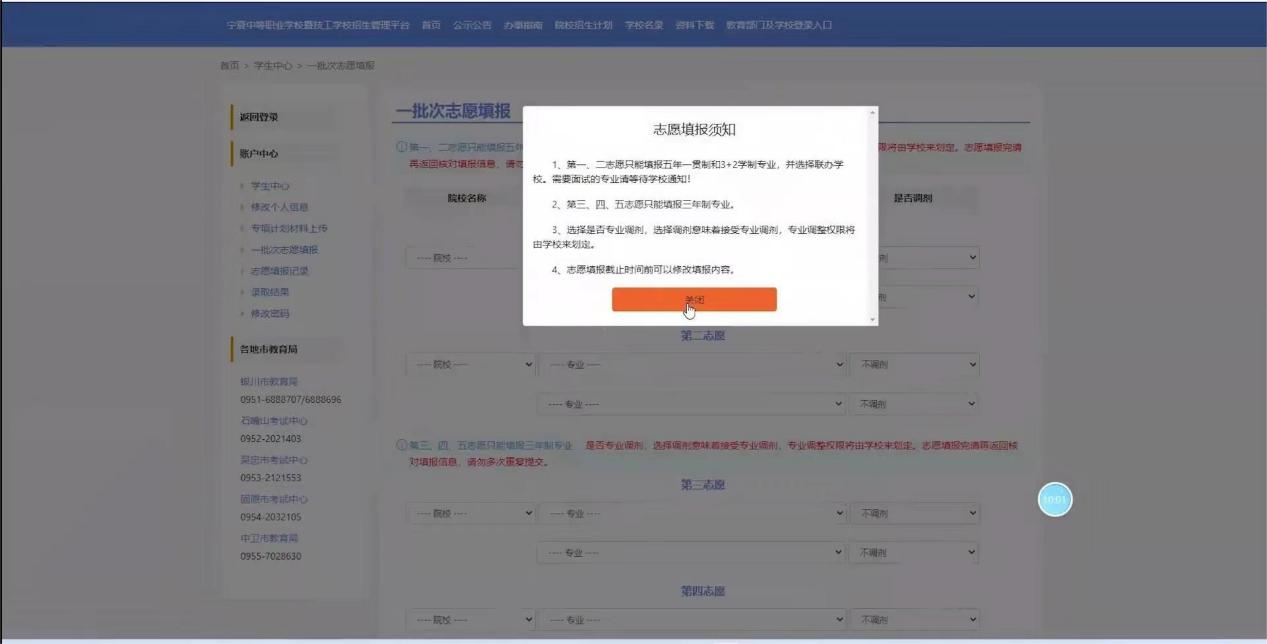Open 院校招生计划 navigation item
The width and height of the screenshot is (1267, 644).
coord(584,25)
